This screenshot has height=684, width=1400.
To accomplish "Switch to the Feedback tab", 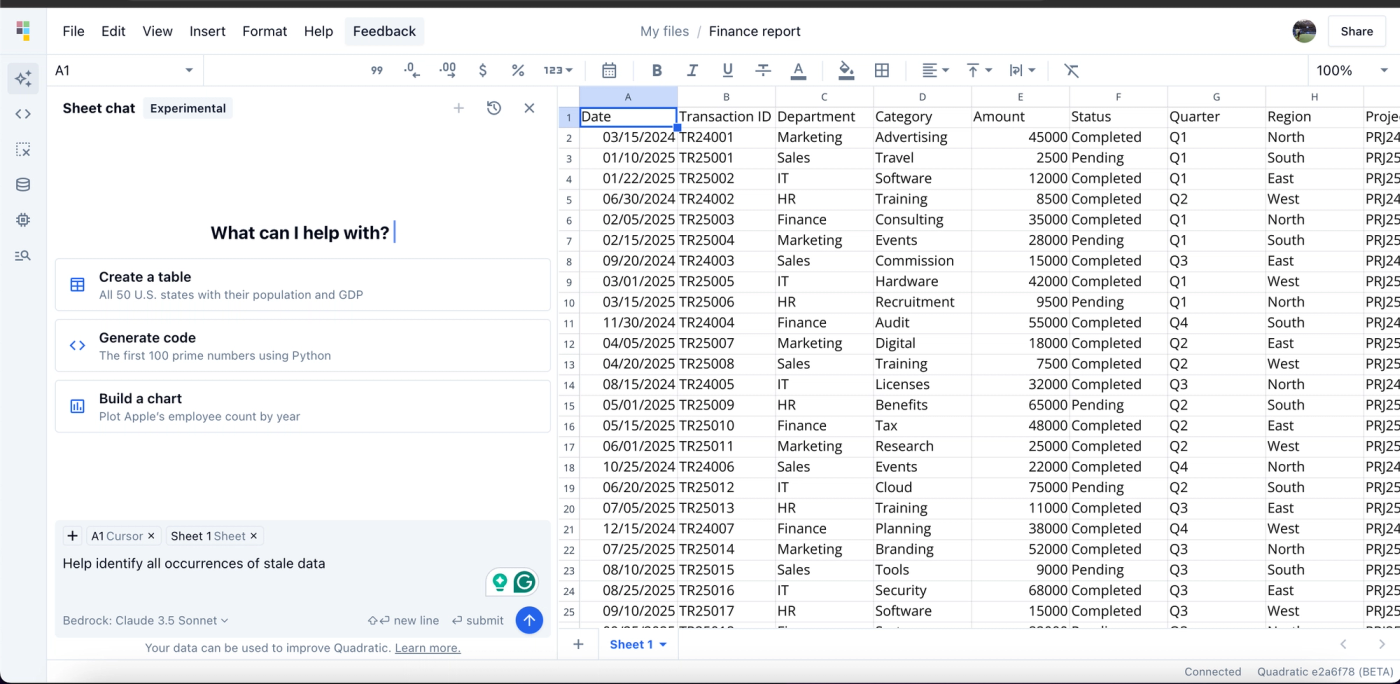I will 384,31.
